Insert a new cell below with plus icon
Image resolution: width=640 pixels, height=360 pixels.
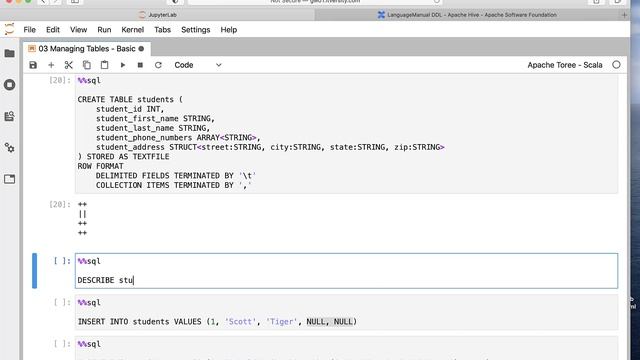click(51, 65)
